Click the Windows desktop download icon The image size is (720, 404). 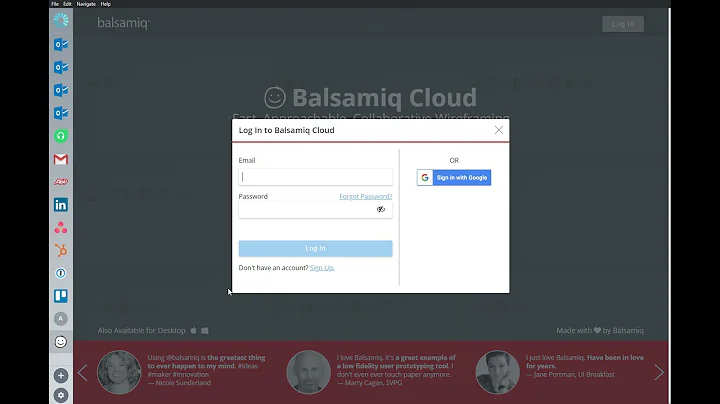coord(205,331)
